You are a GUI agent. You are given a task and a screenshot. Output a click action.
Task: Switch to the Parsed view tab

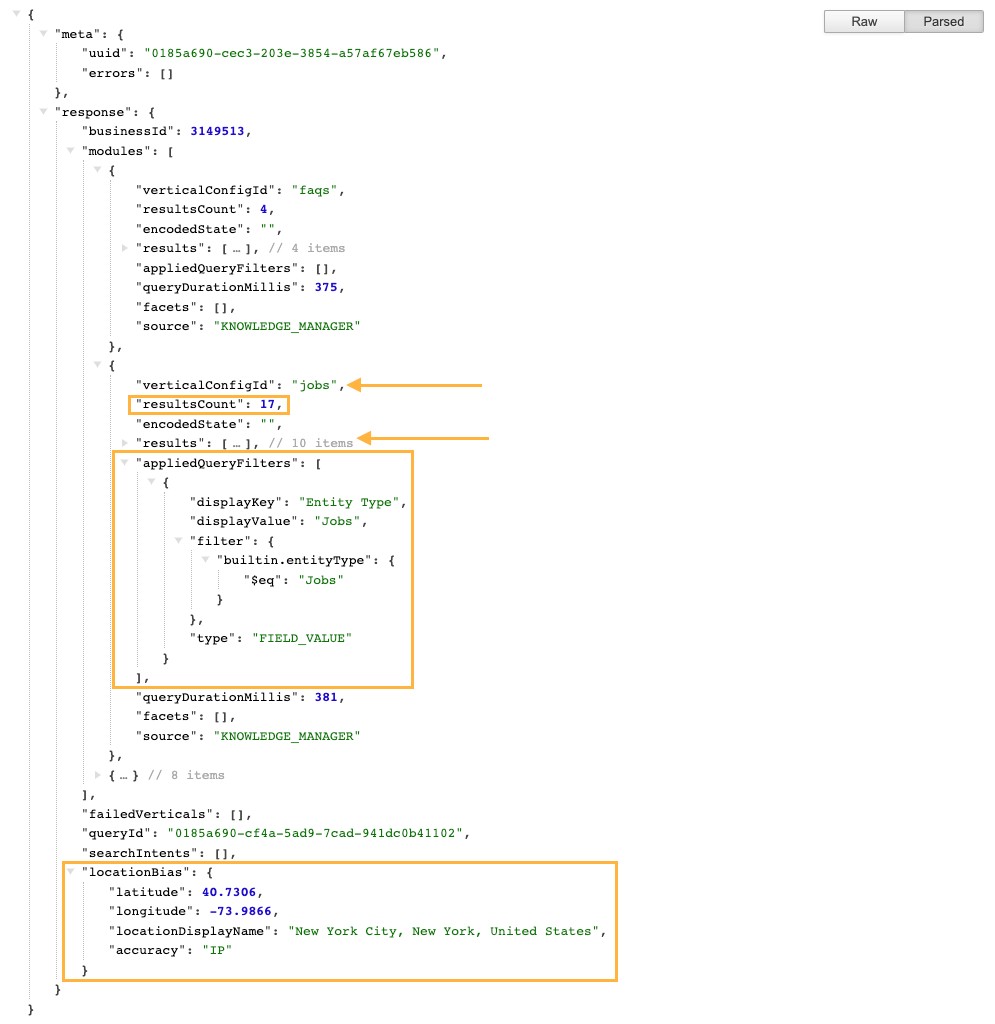[943, 22]
